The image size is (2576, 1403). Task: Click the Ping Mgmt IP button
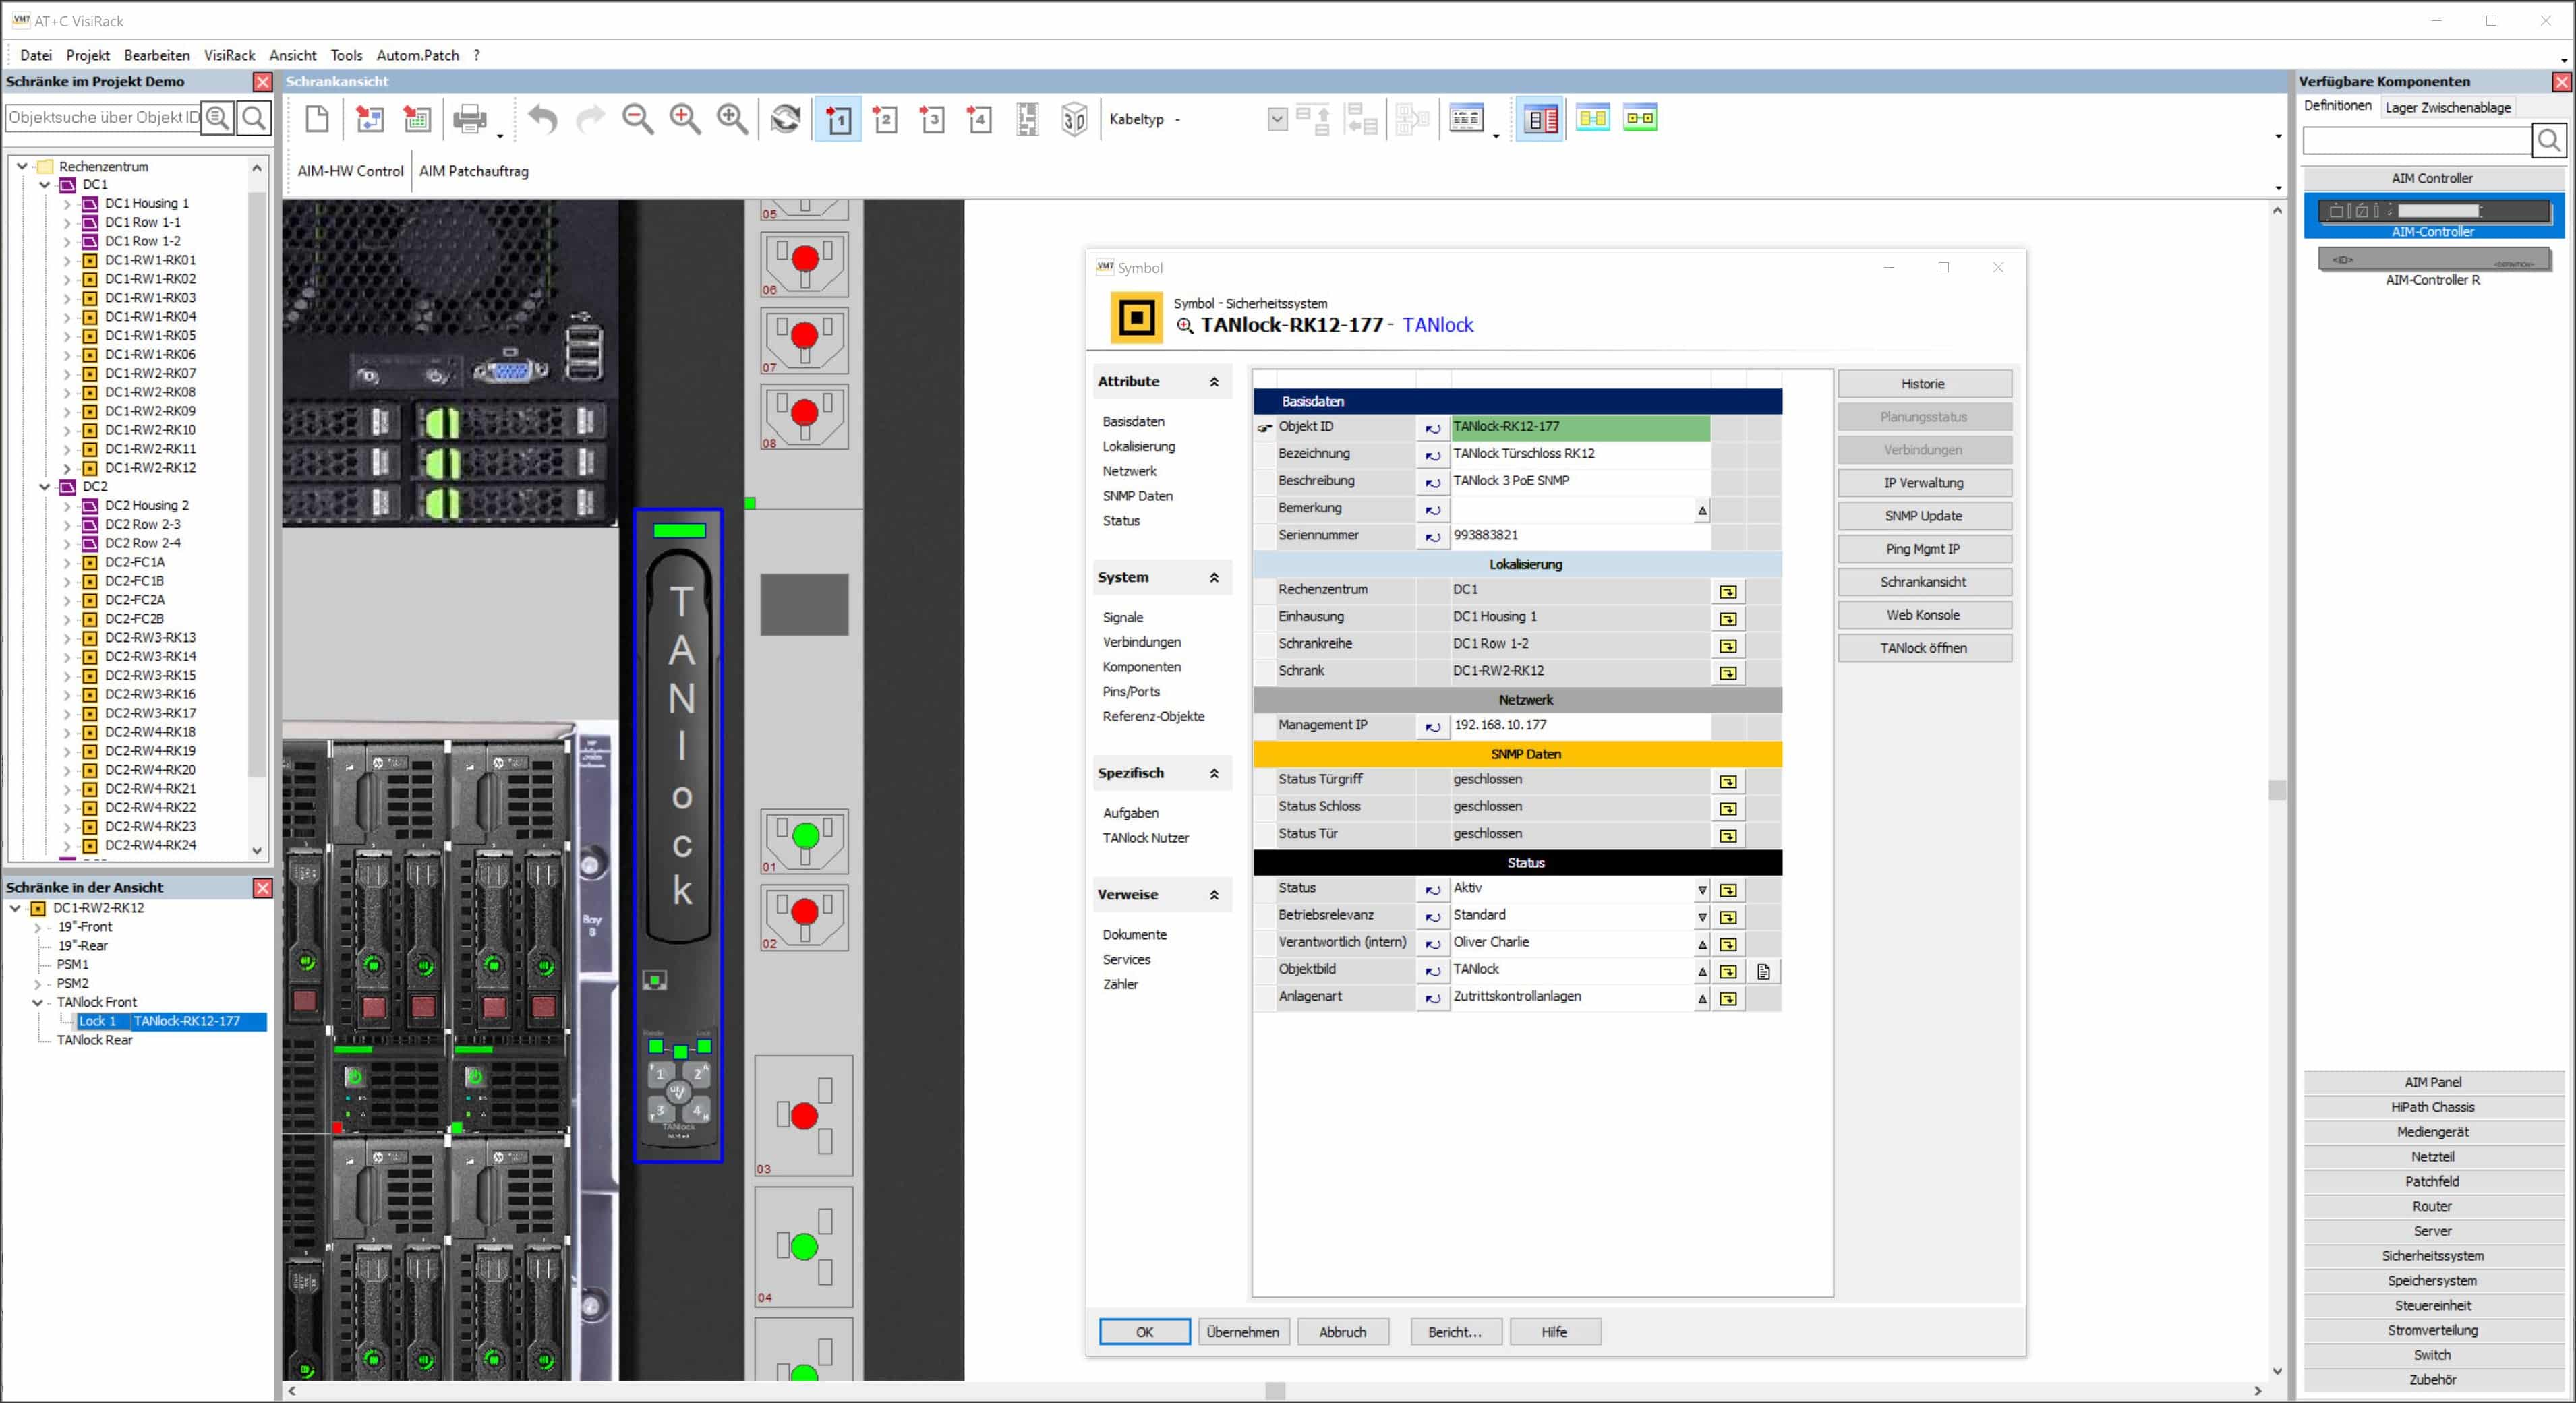pos(1923,549)
